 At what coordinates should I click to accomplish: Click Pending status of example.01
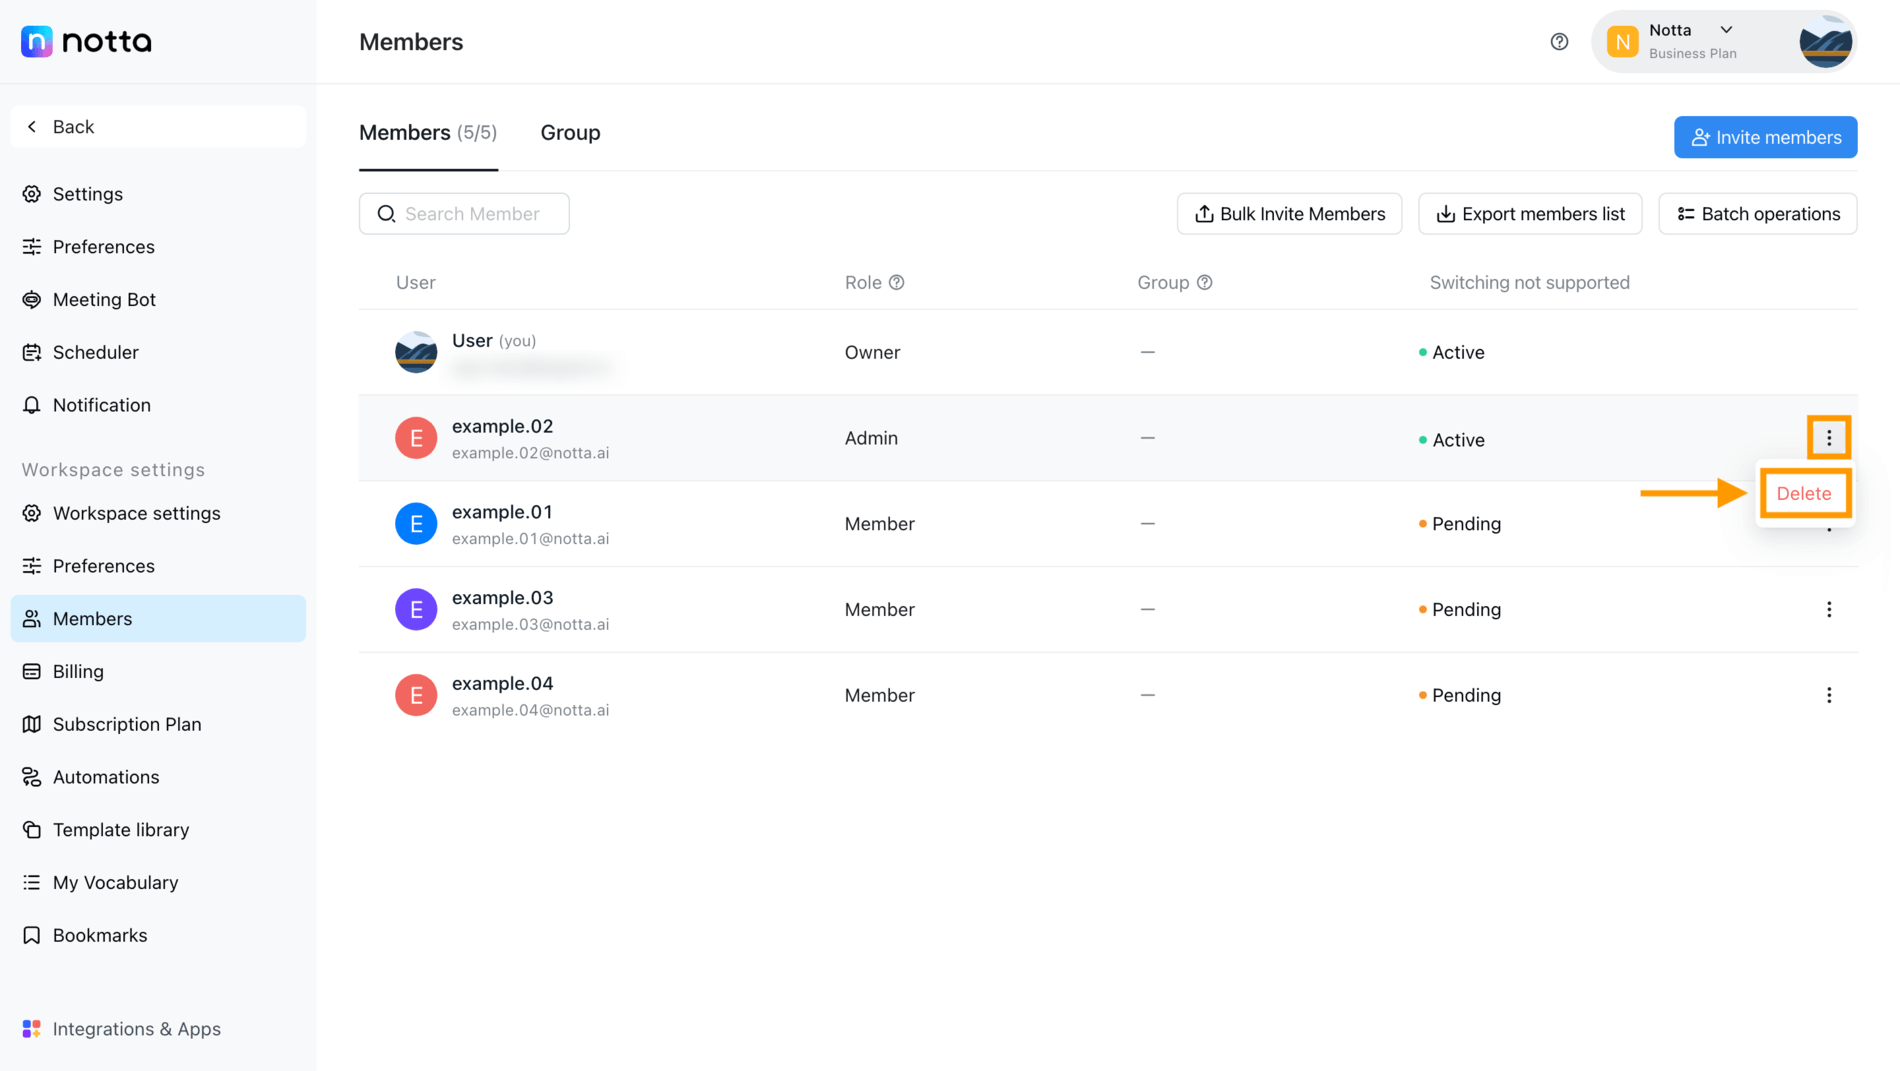[x=1459, y=524]
